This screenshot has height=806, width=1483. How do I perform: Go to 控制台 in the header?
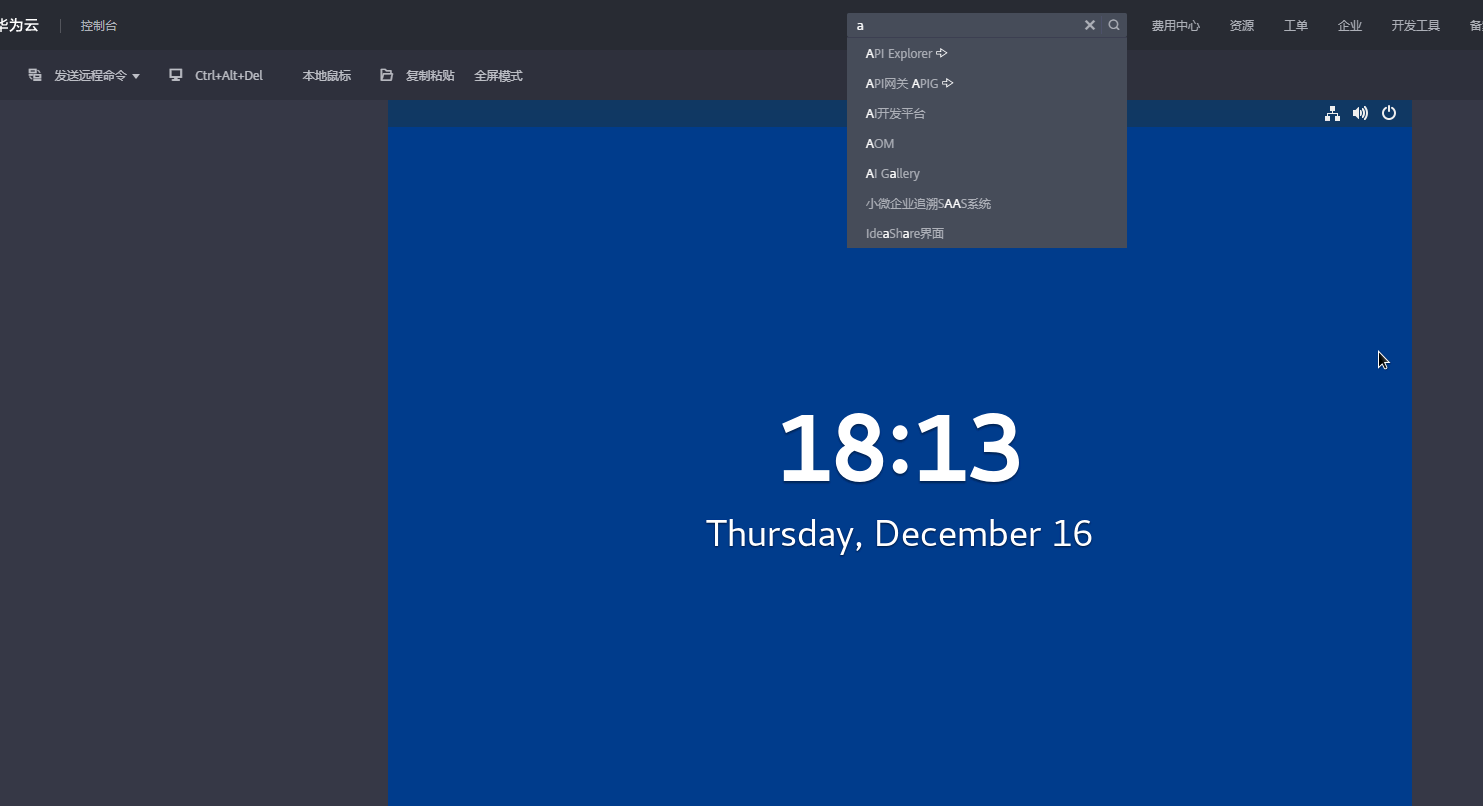[x=99, y=25]
